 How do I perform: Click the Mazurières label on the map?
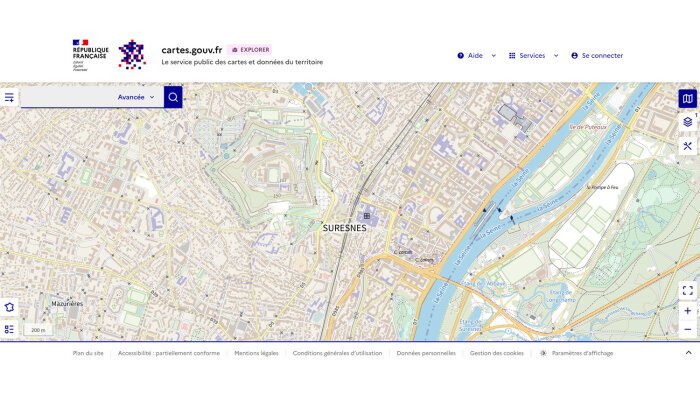pyautogui.click(x=67, y=304)
